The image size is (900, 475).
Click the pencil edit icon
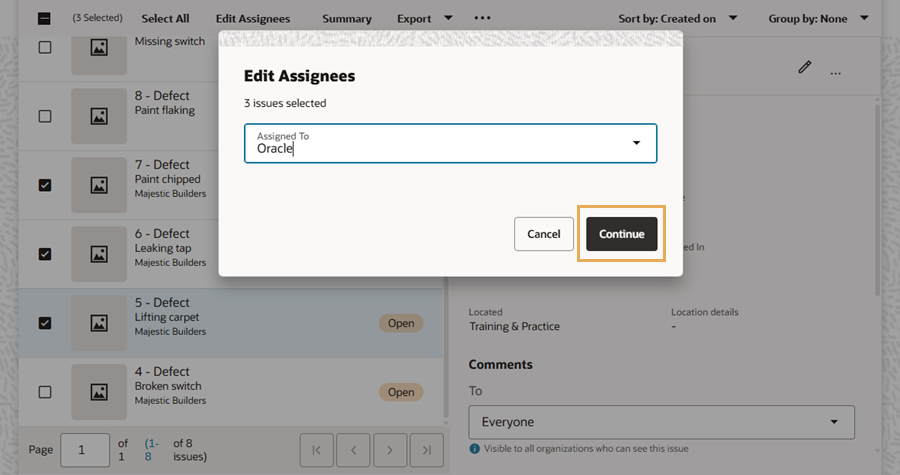tap(805, 68)
